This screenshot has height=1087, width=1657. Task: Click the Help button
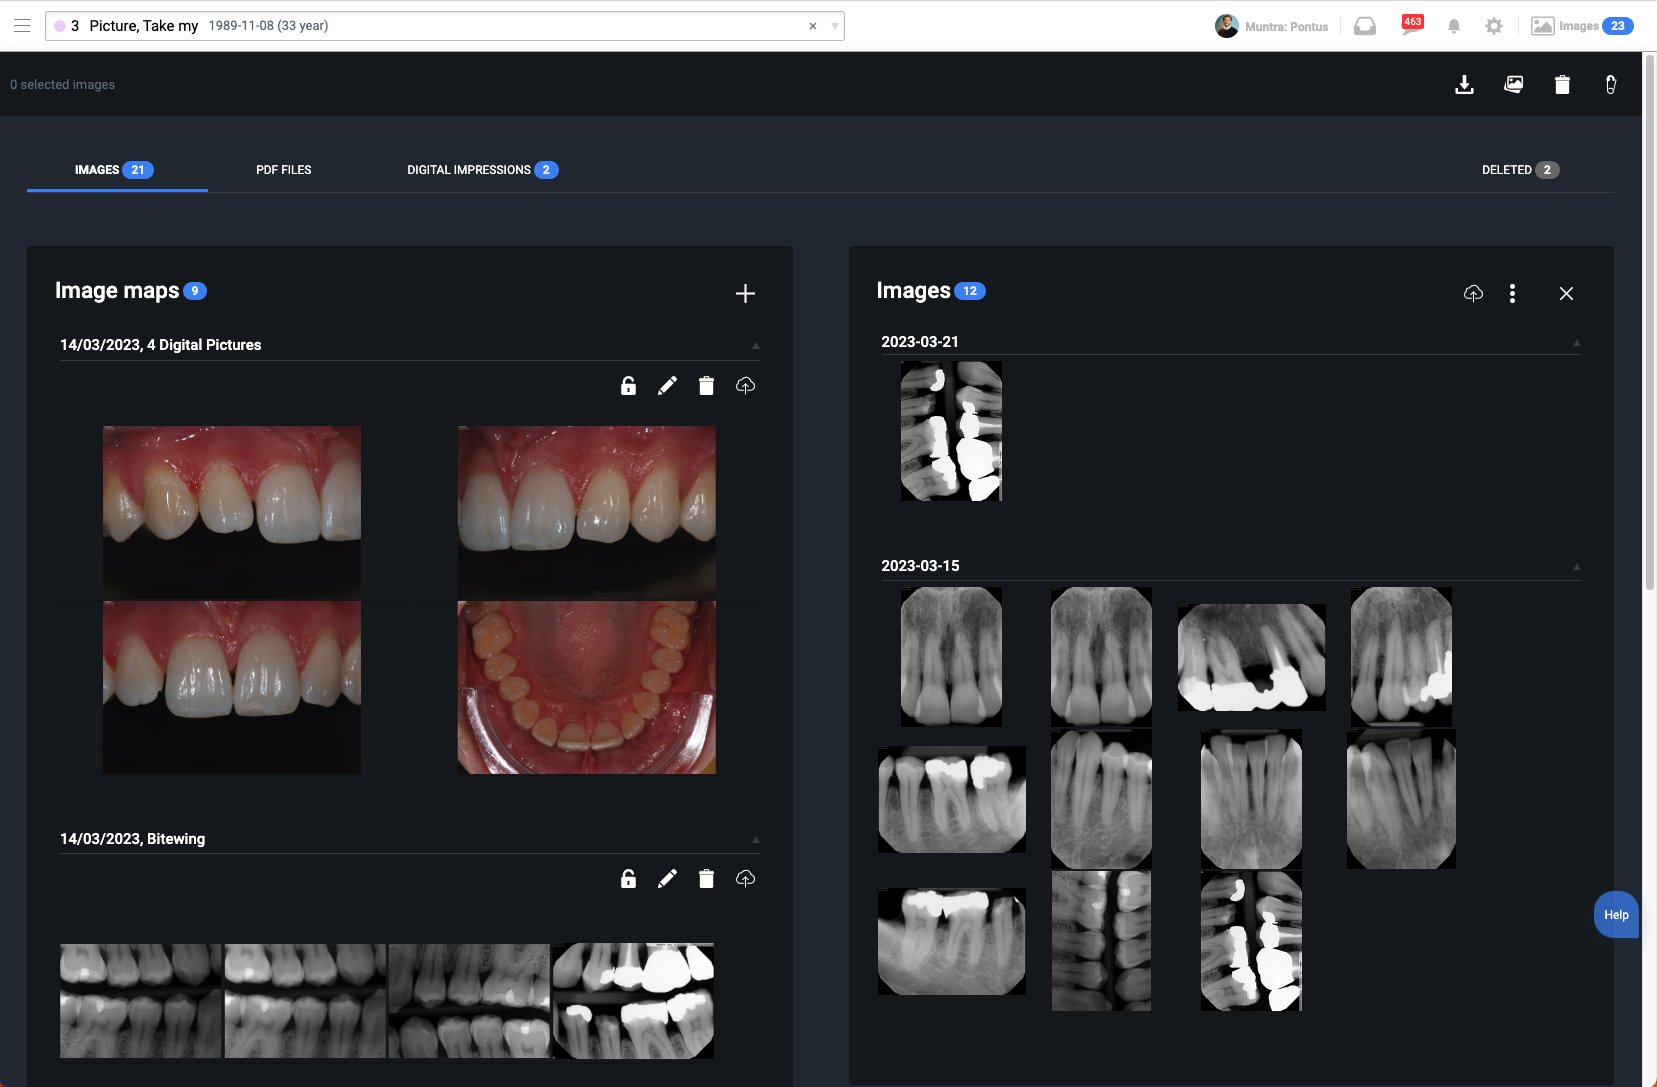(x=1615, y=914)
